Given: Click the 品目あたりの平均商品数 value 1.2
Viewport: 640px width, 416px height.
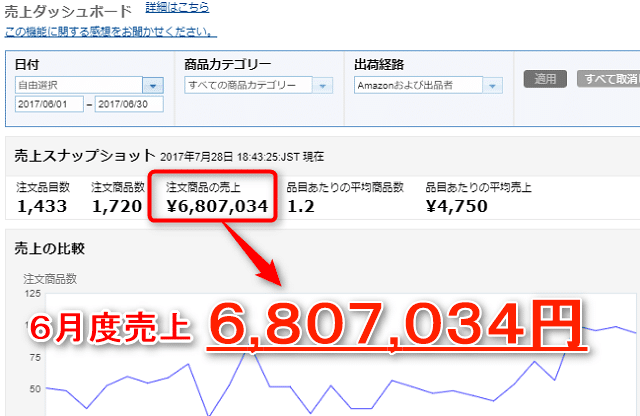Looking at the screenshot, I should tap(302, 207).
